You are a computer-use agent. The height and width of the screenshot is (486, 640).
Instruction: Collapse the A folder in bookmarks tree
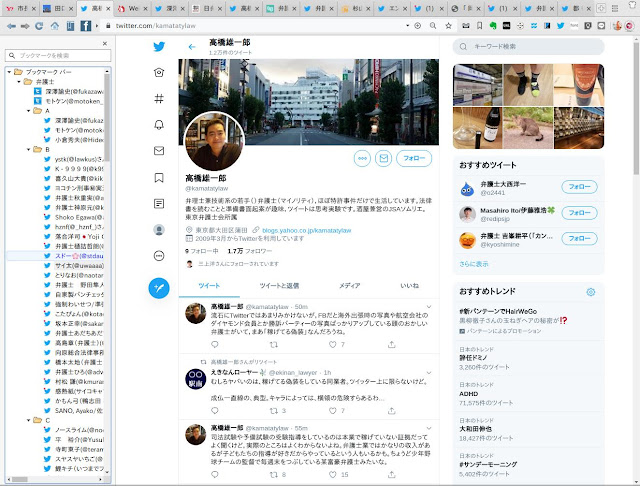tap(29, 111)
